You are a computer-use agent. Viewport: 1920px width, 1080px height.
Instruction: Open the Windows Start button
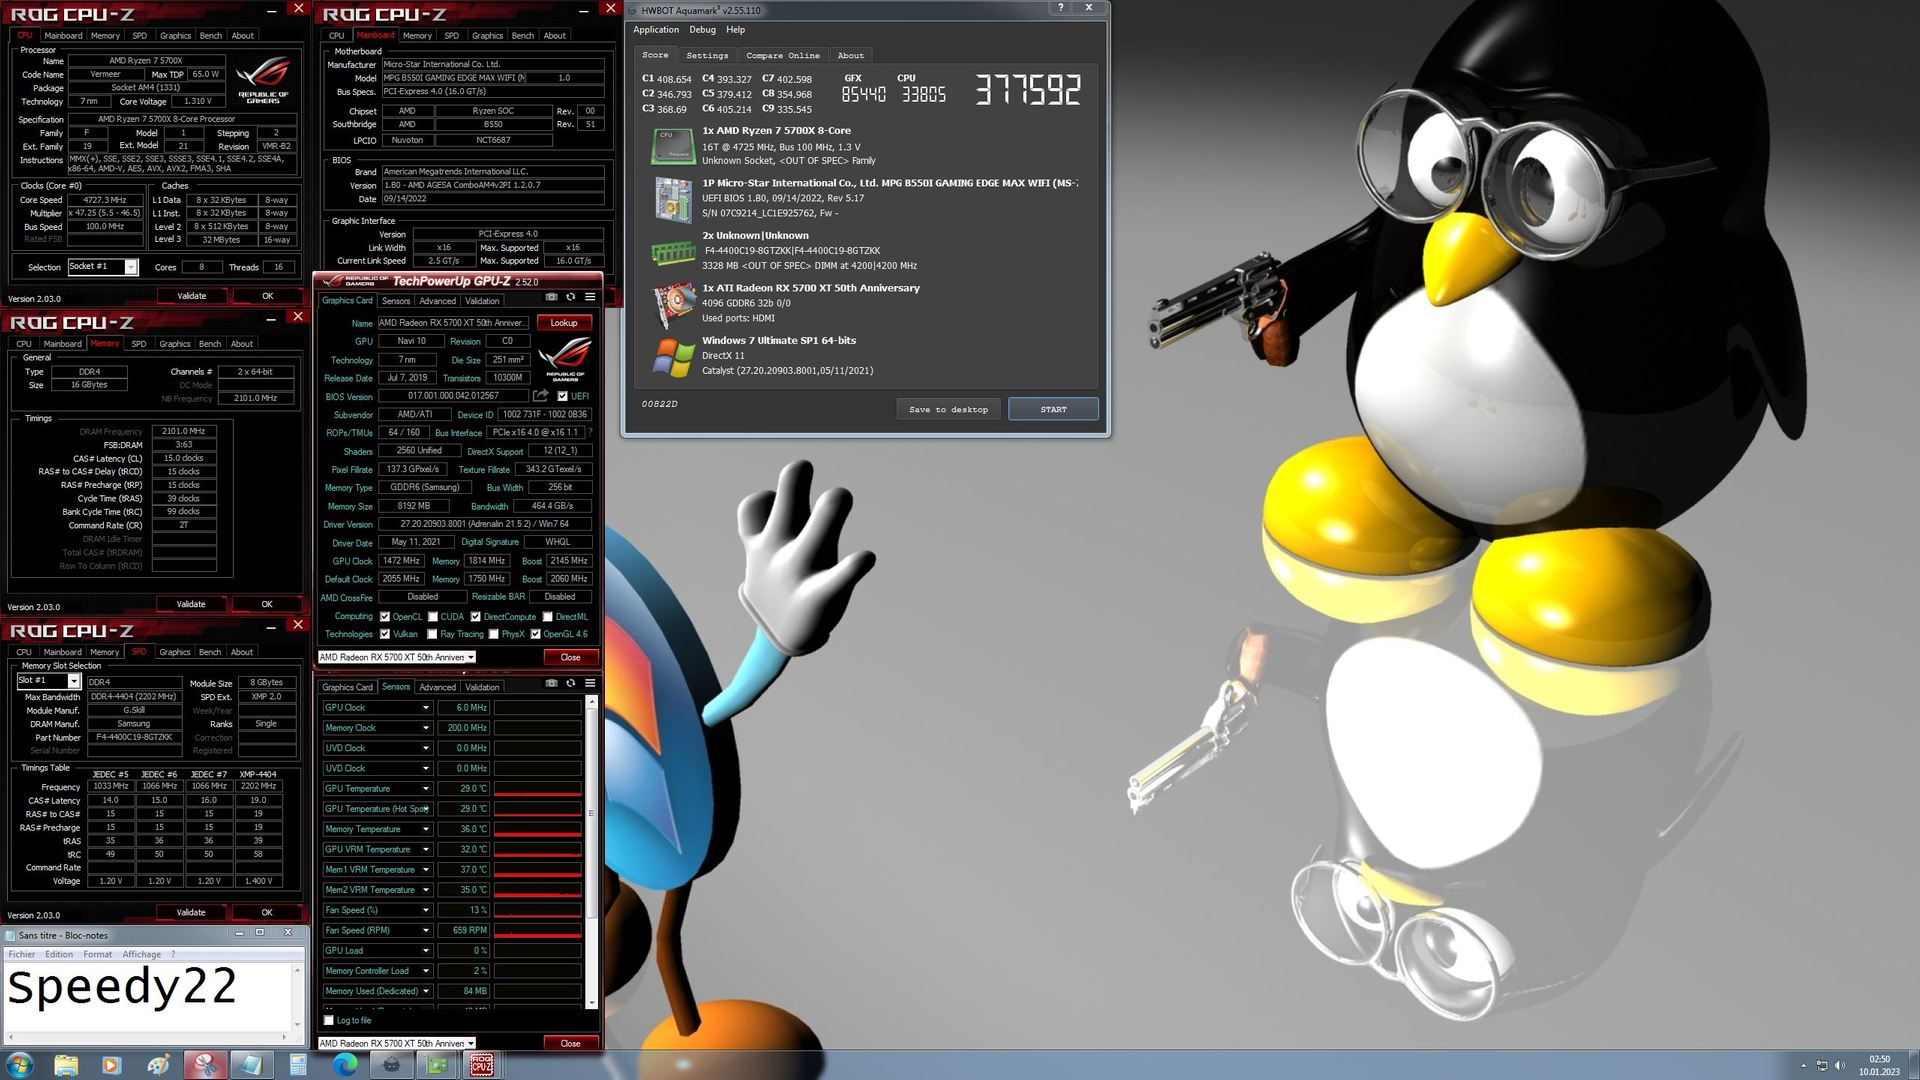pyautogui.click(x=20, y=1065)
